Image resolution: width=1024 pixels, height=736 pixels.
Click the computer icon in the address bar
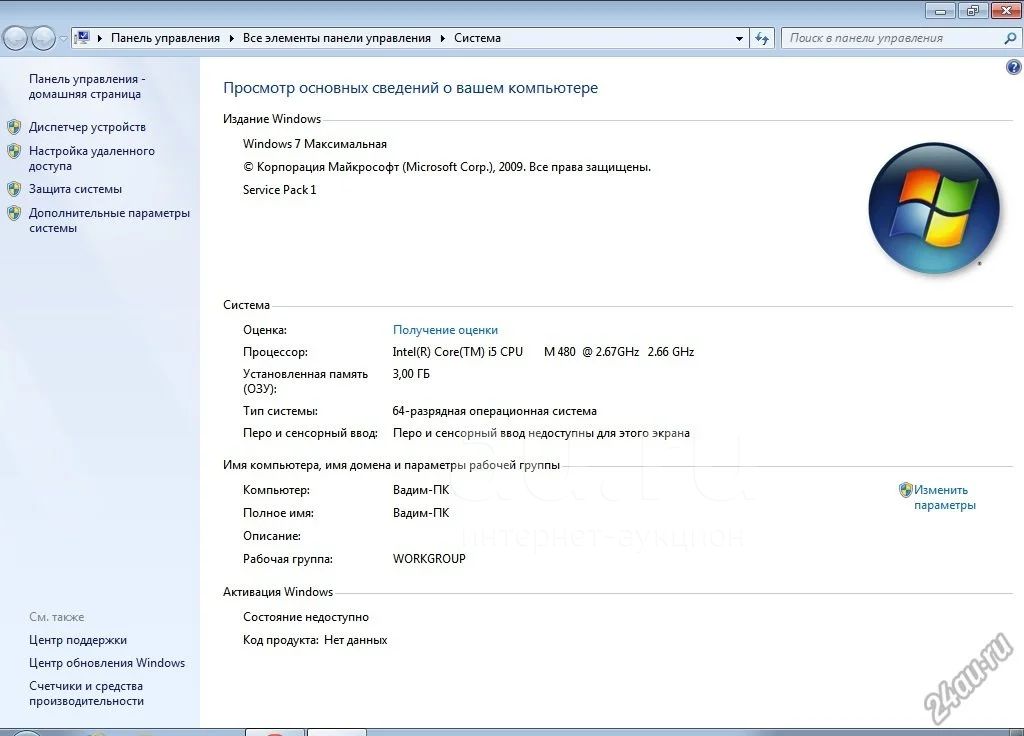(x=82, y=38)
